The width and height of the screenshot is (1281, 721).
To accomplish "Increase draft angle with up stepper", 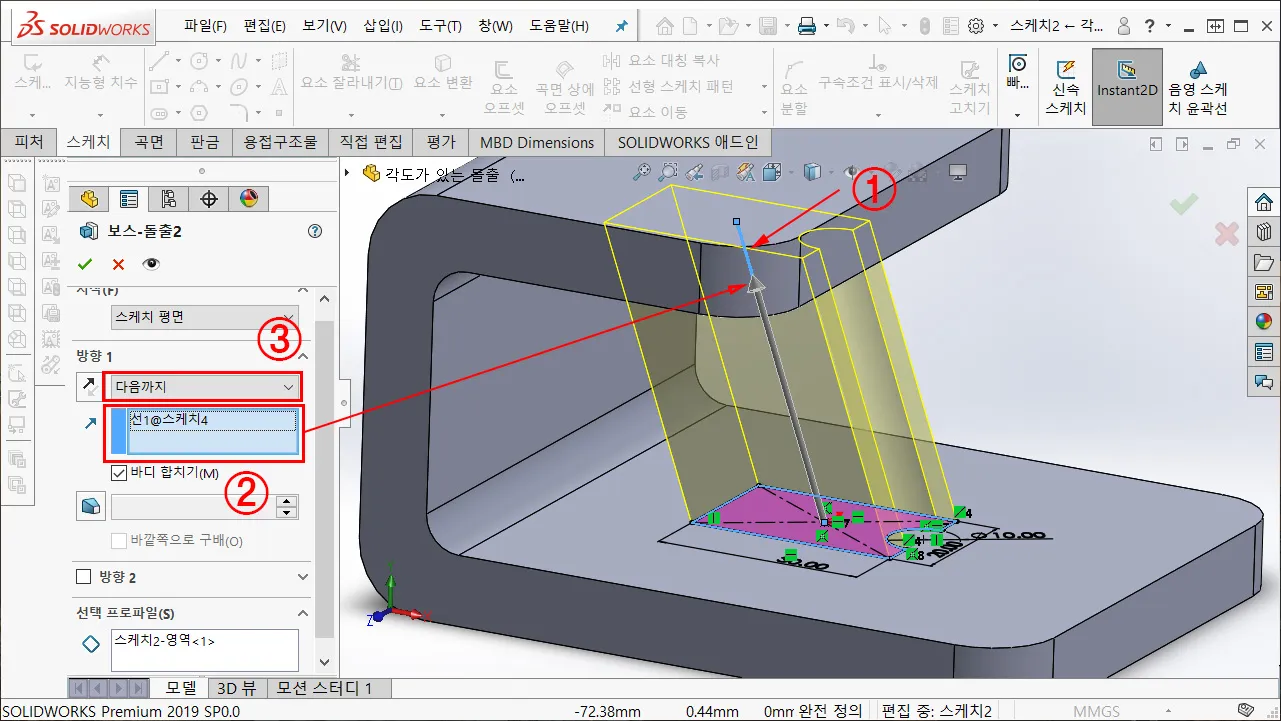I will tap(287, 501).
